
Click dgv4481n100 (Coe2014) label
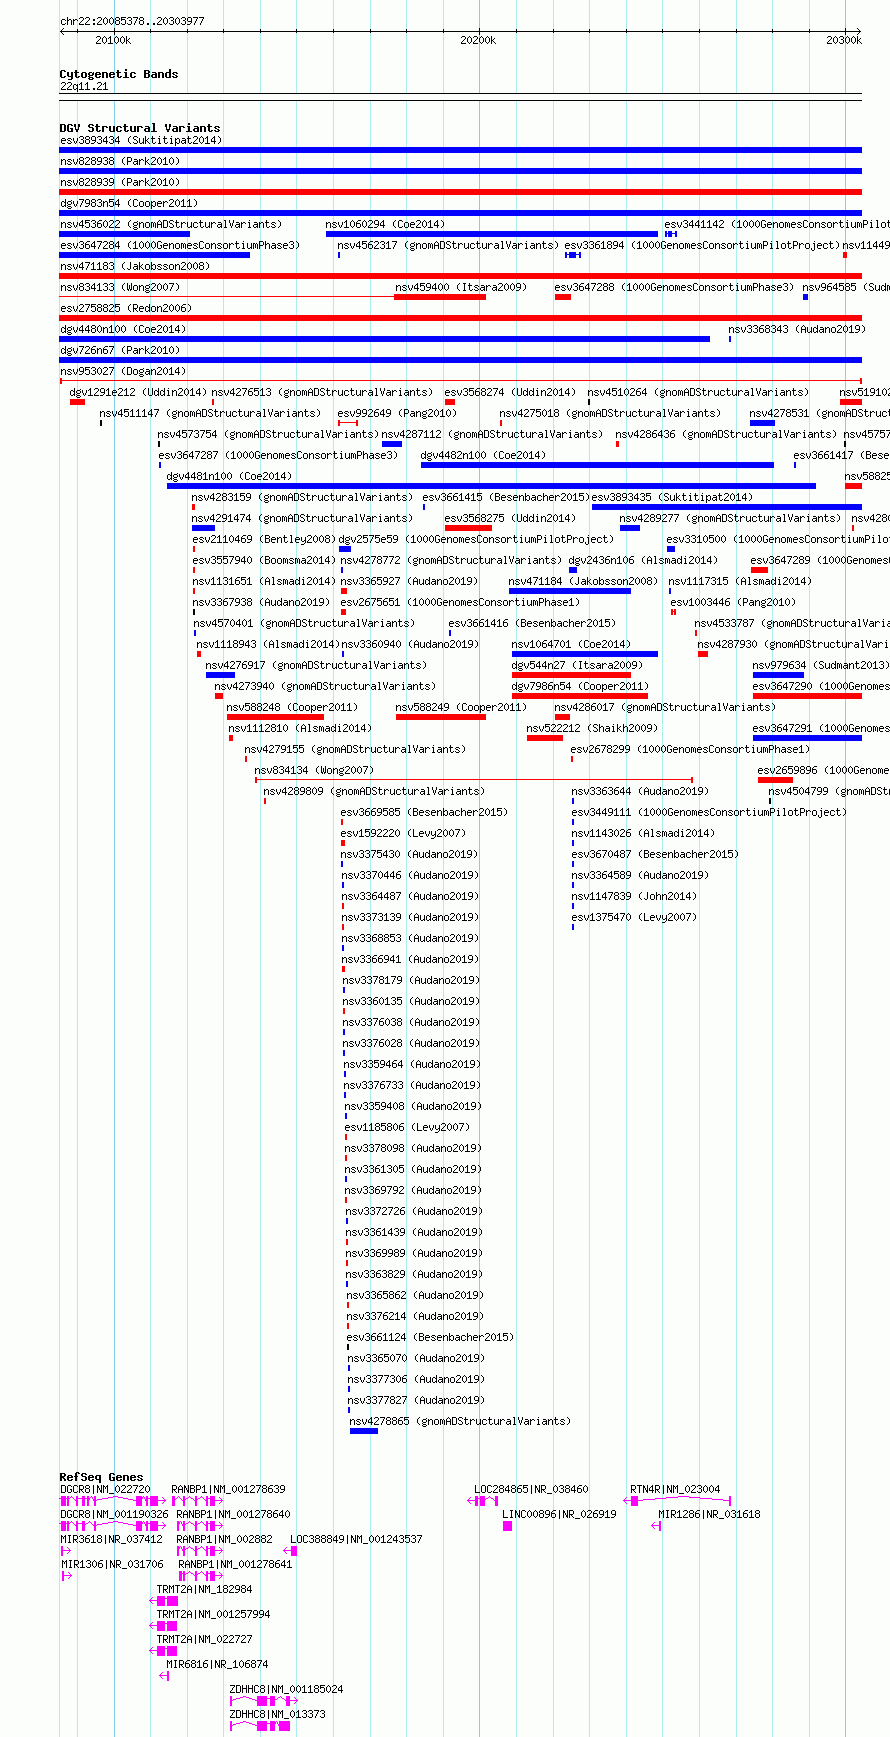[x=229, y=476]
